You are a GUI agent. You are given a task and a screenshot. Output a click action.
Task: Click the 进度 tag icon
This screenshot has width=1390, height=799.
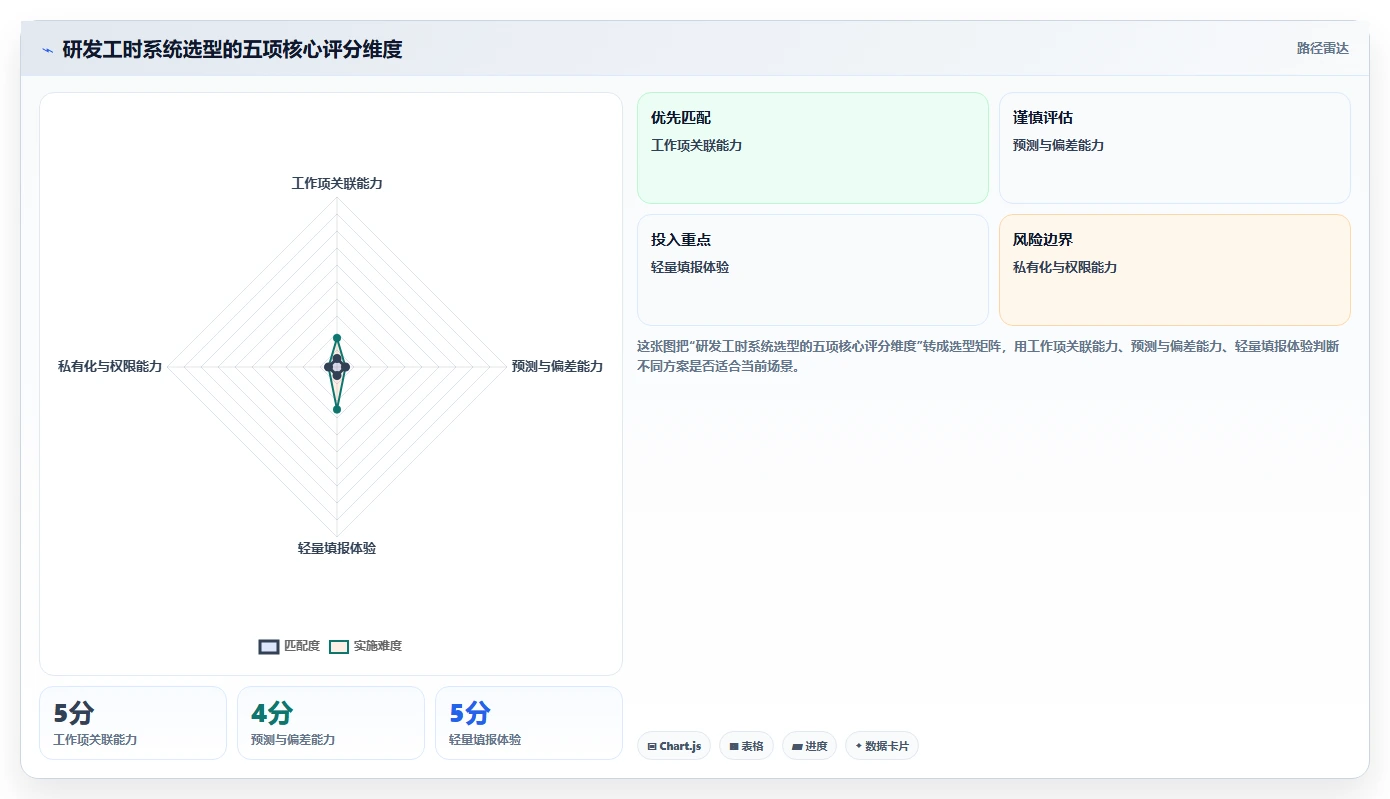pos(796,747)
